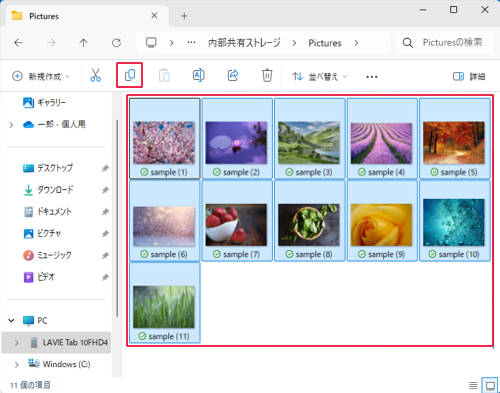
Task: Click the Paste clipboard icon
Action: tap(164, 76)
